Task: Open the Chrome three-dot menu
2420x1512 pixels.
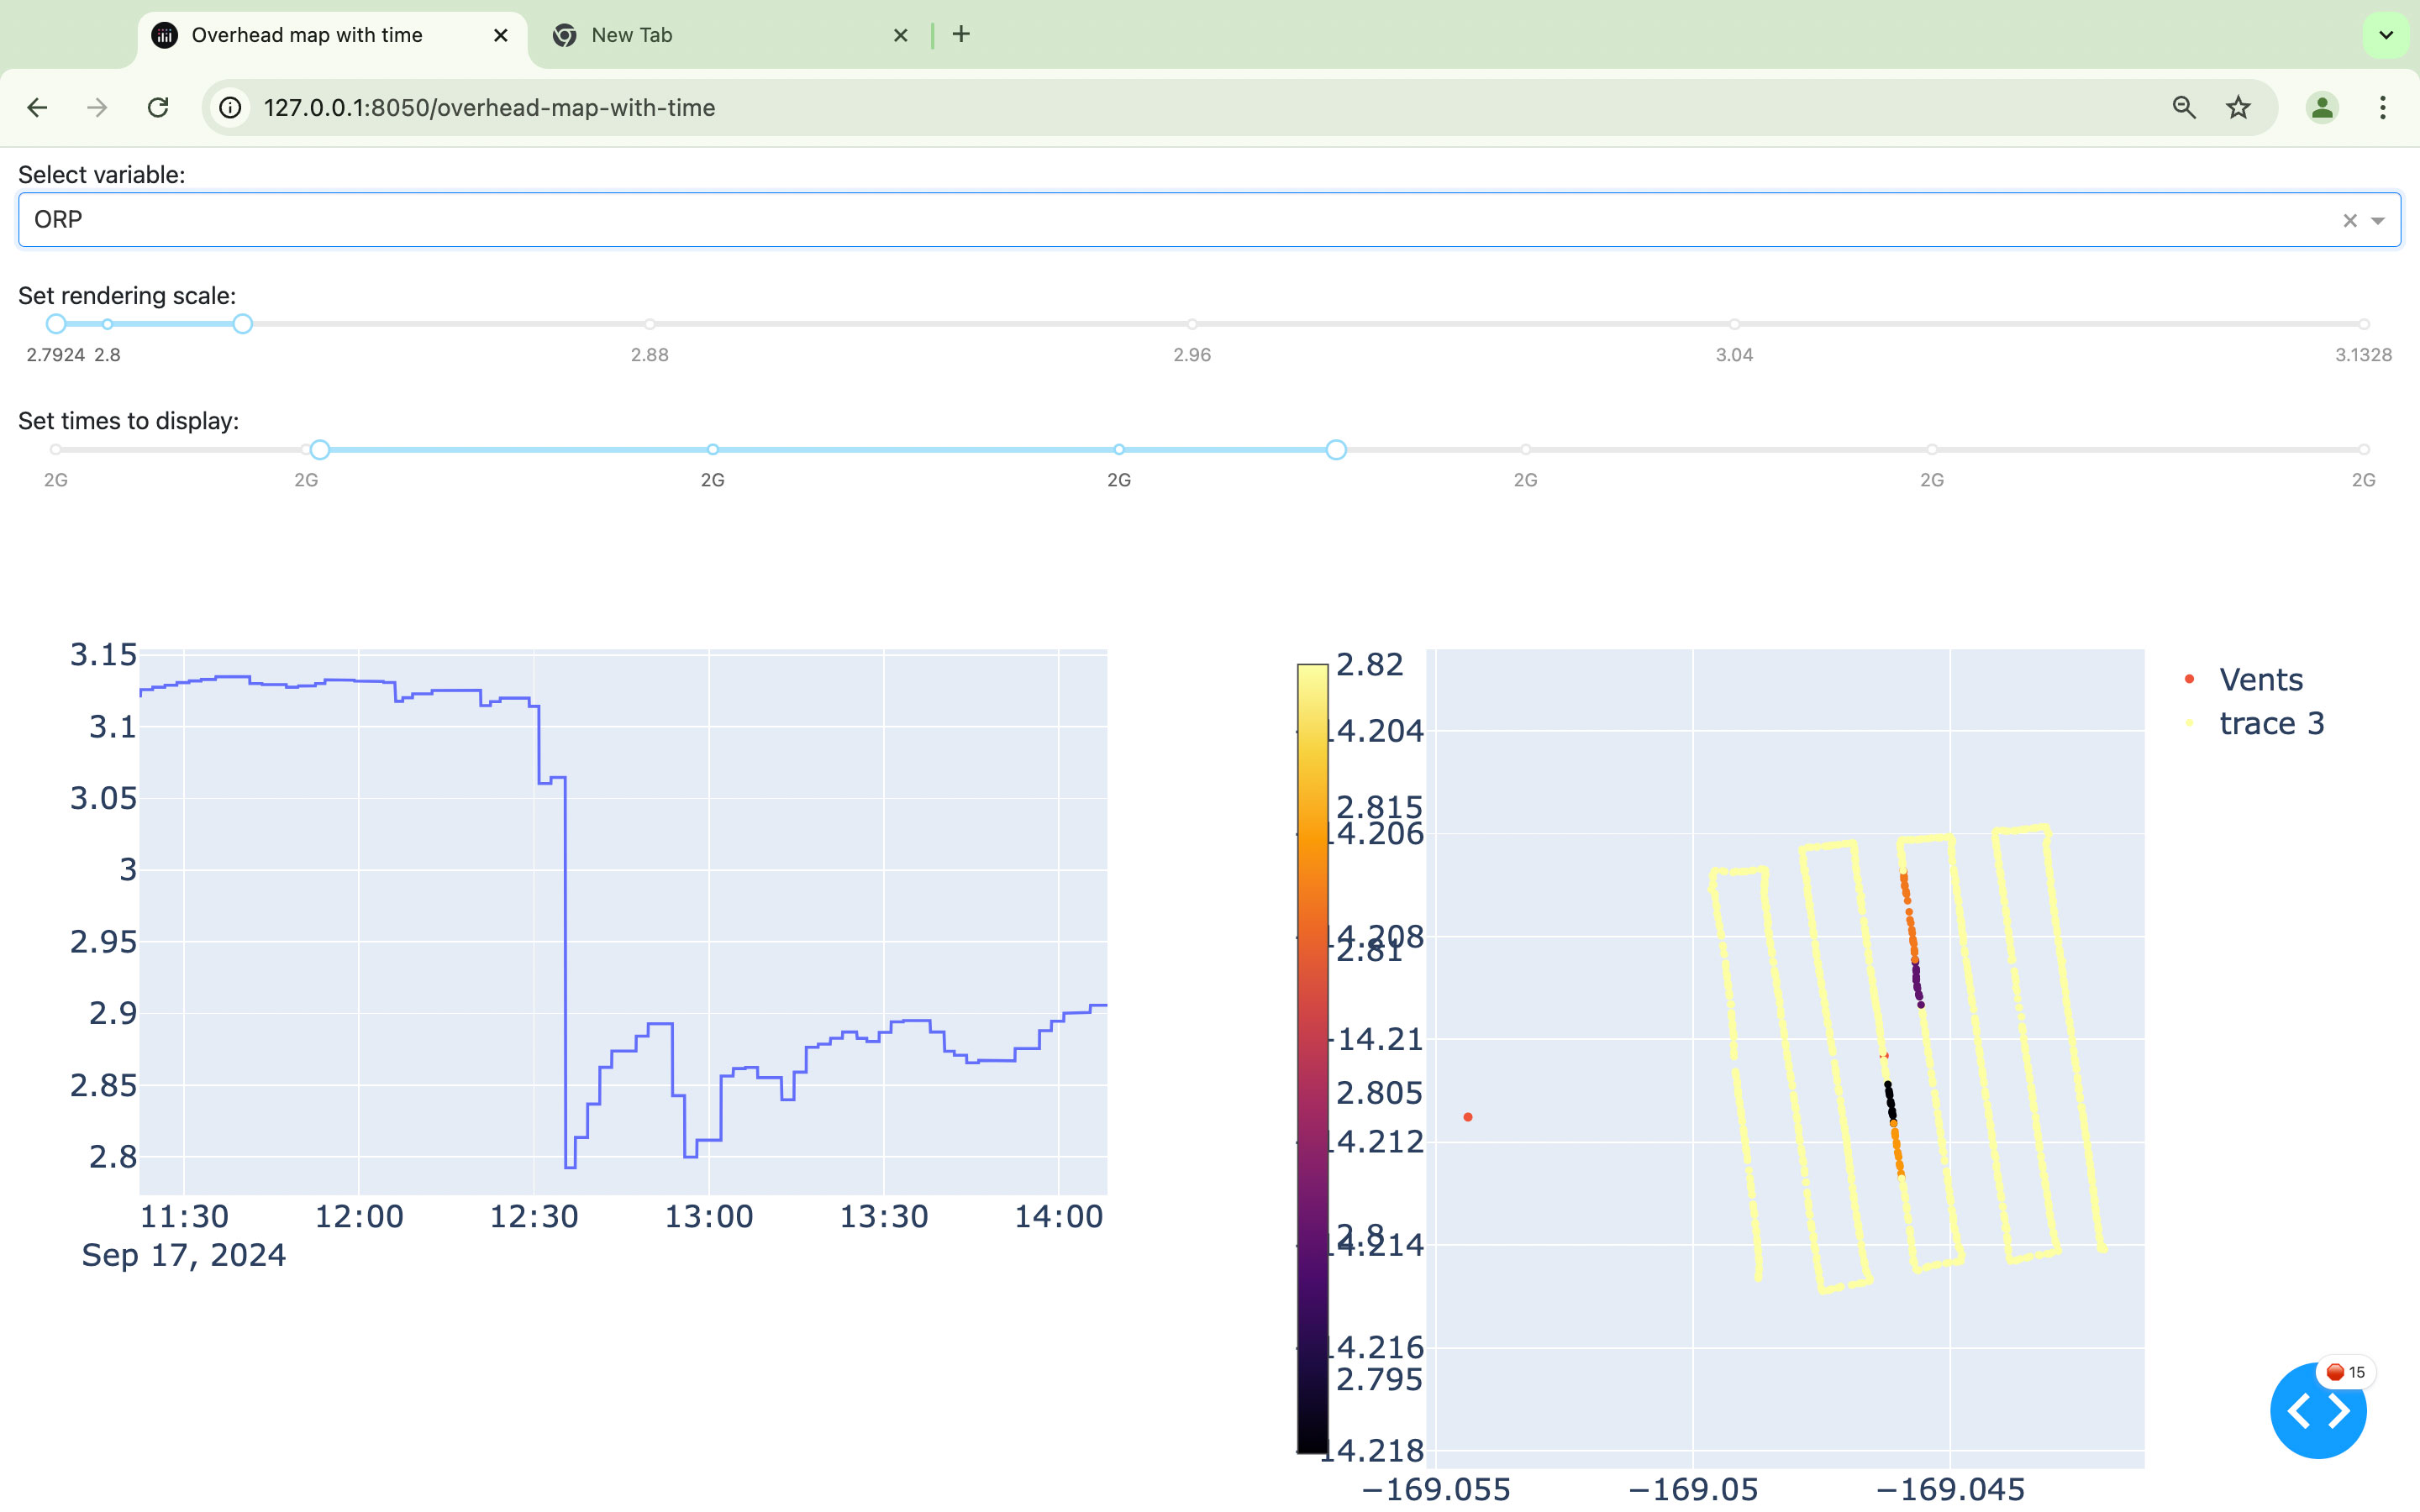Action: (x=2383, y=108)
